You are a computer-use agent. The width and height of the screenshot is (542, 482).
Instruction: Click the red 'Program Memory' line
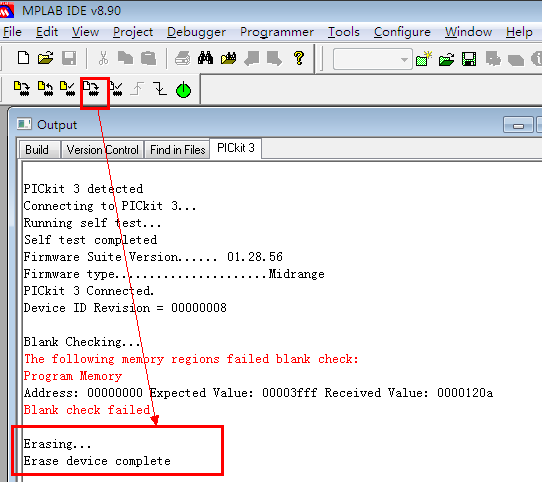pyautogui.click(x=73, y=376)
